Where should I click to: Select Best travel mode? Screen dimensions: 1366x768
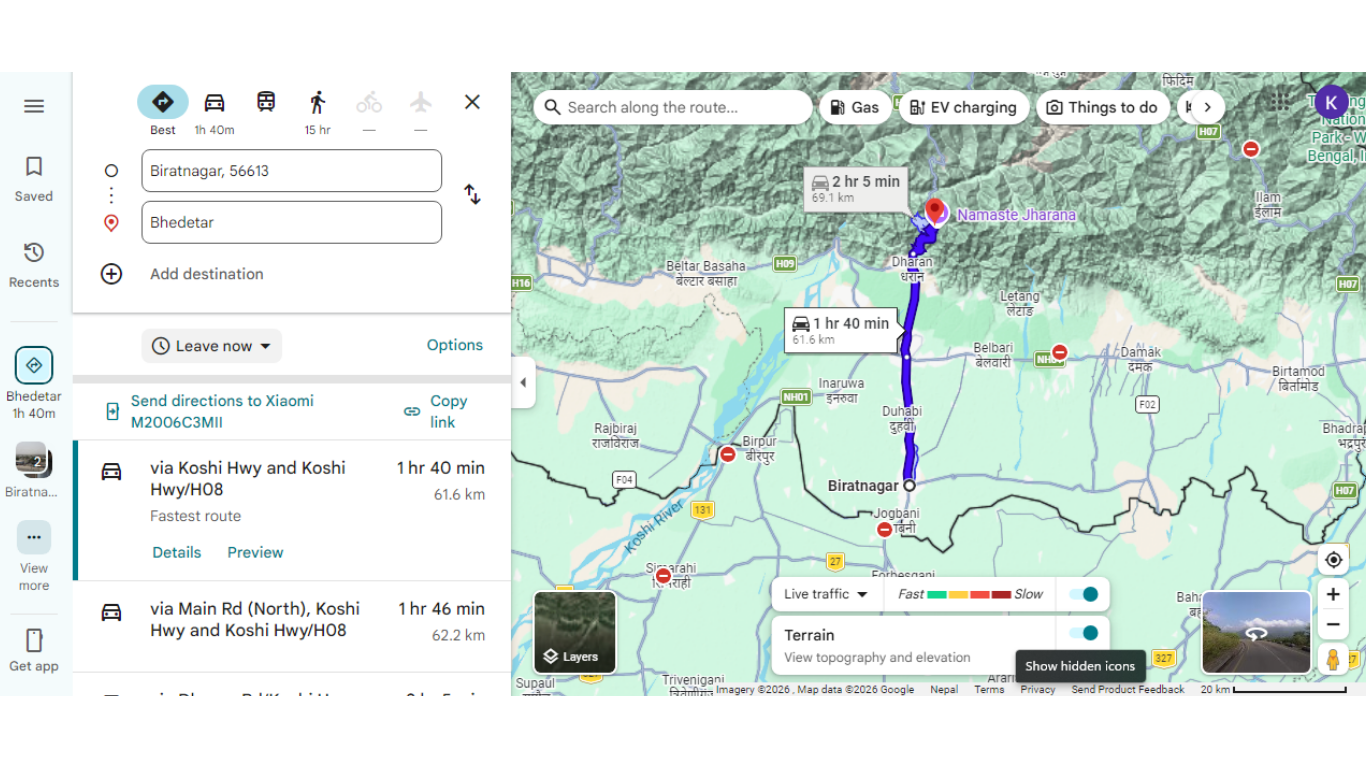point(163,110)
